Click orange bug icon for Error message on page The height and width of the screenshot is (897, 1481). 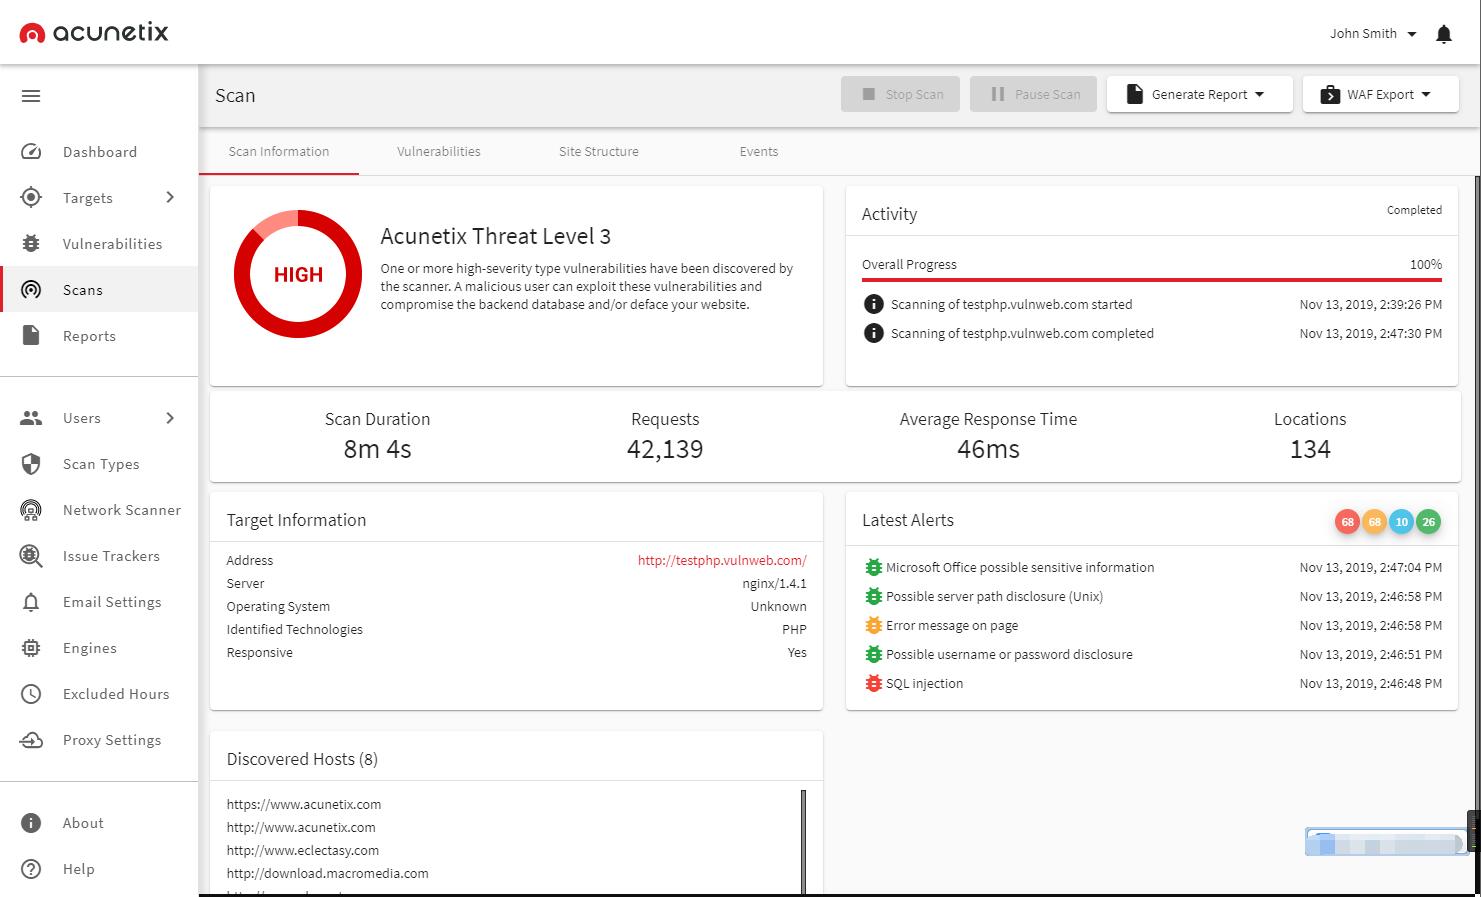pyautogui.click(x=873, y=626)
